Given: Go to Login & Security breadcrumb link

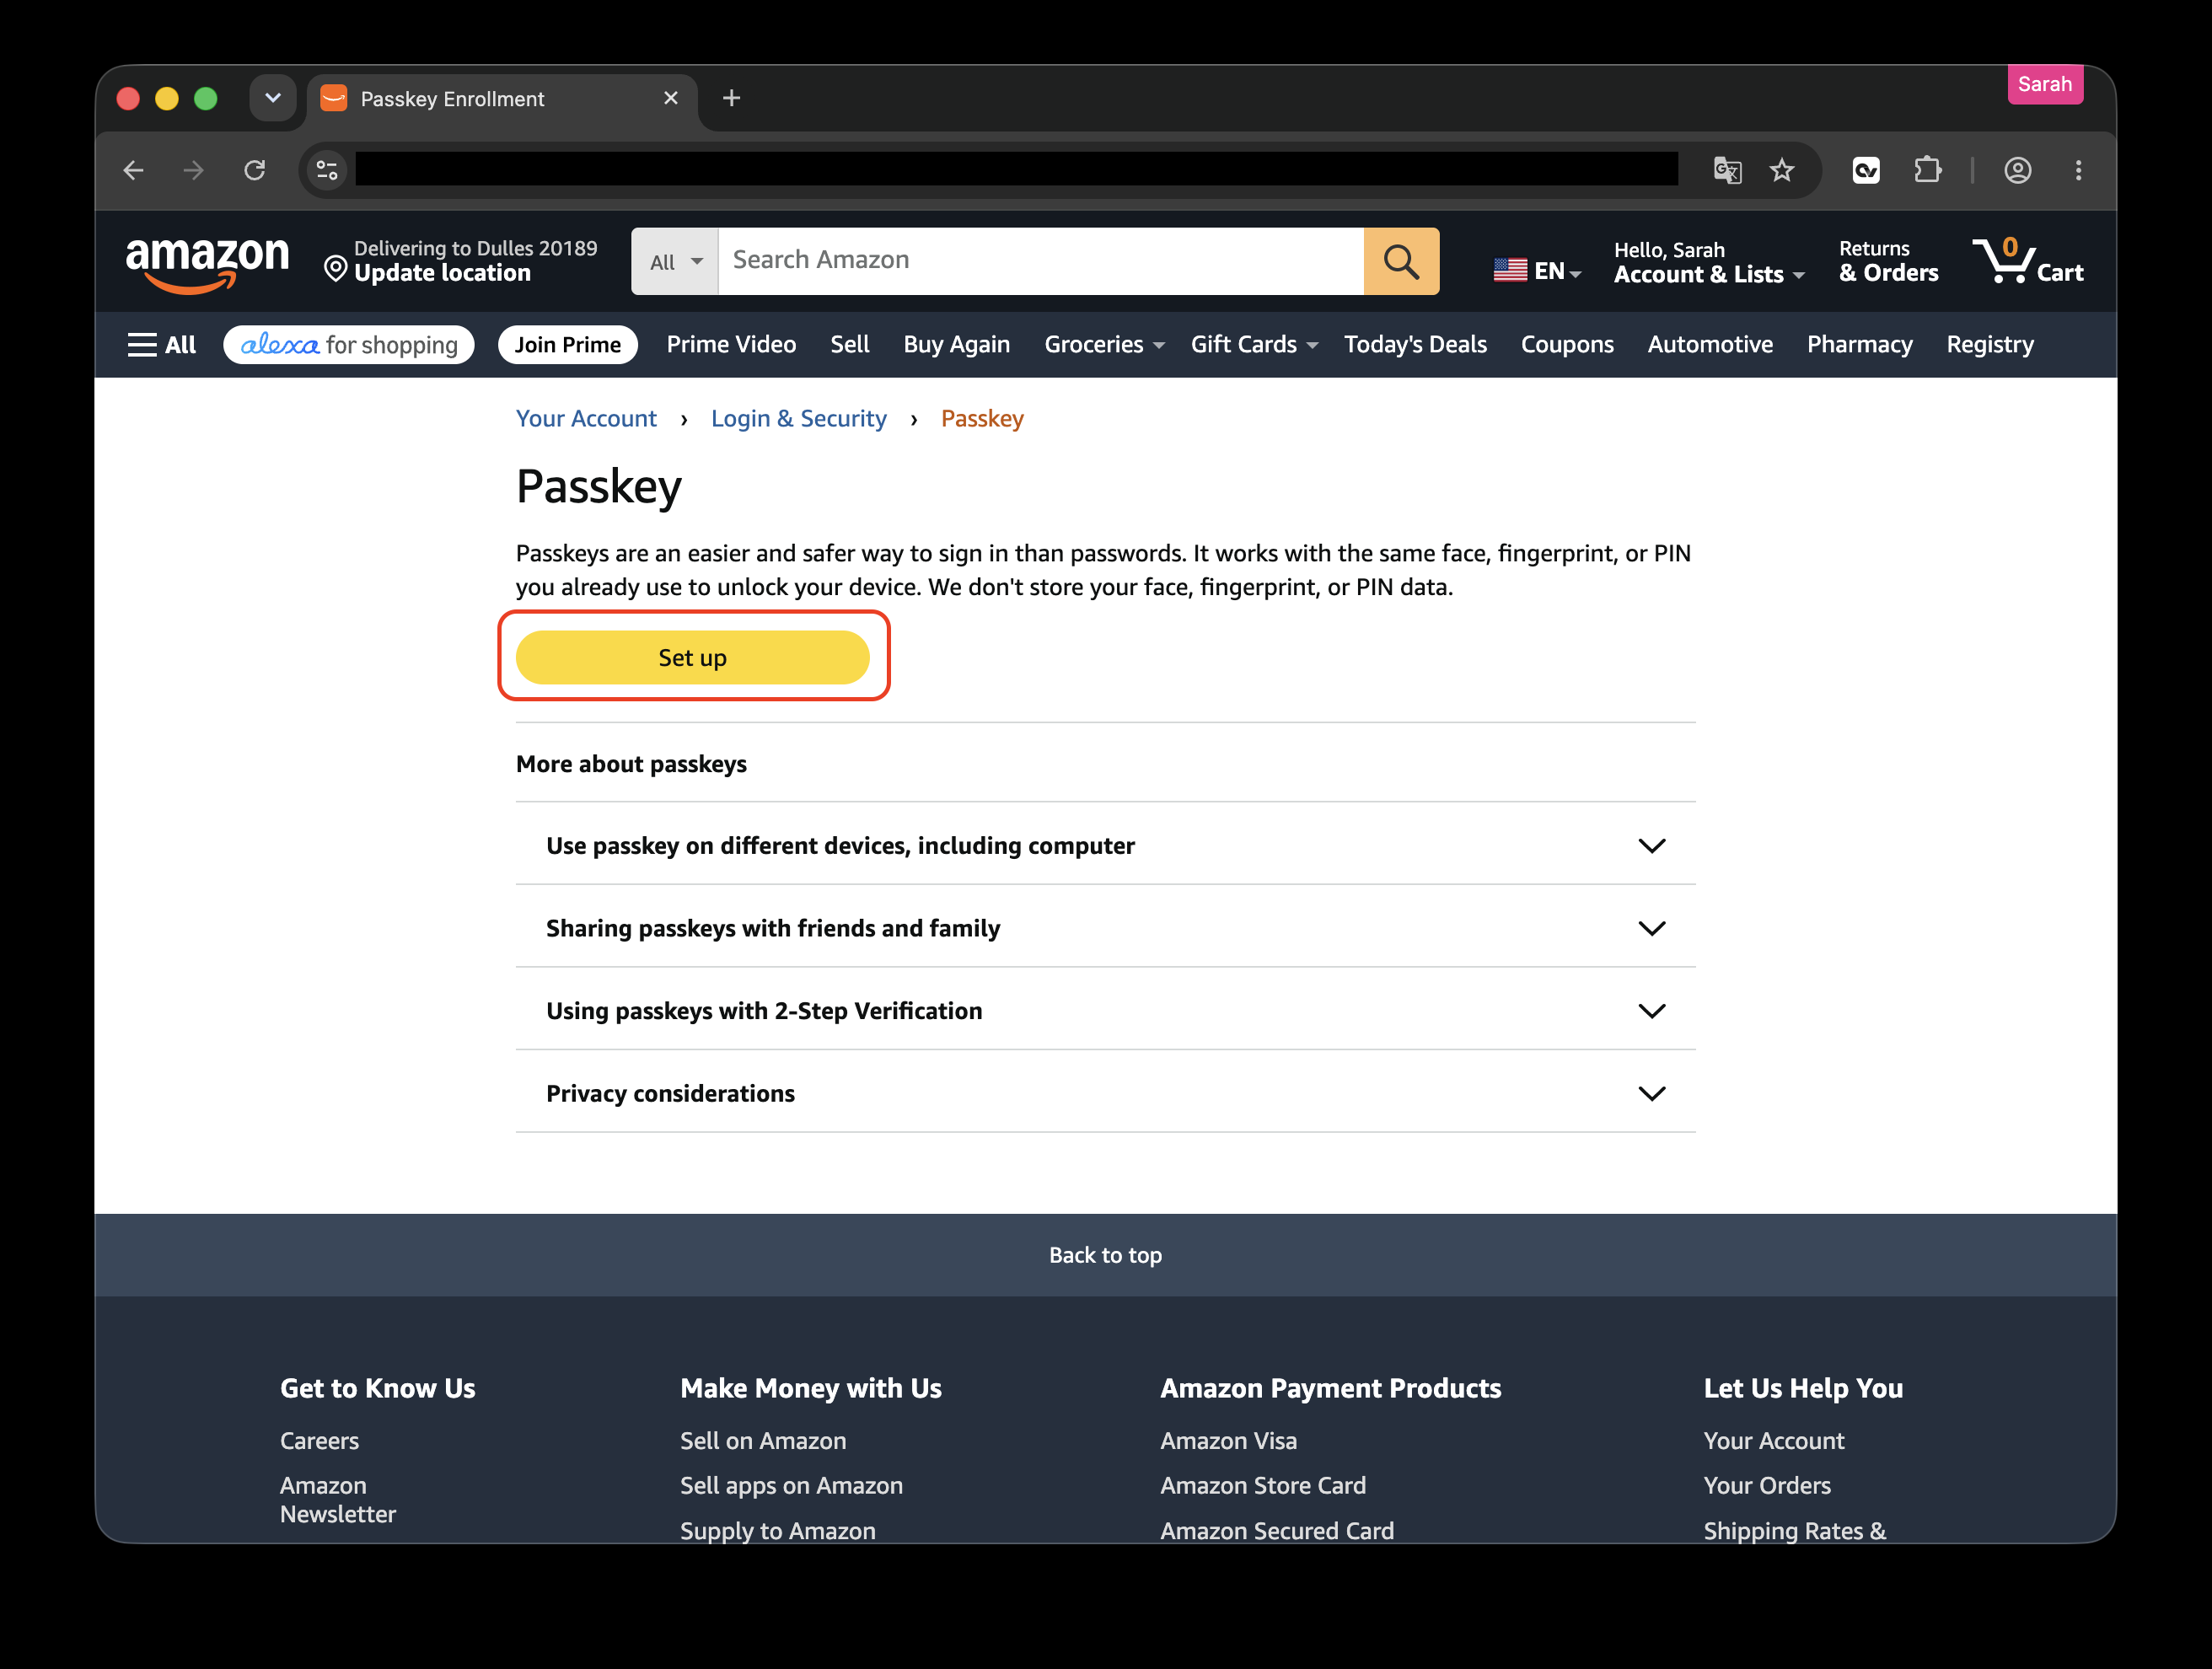Looking at the screenshot, I should pyautogui.click(x=798, y=418).
